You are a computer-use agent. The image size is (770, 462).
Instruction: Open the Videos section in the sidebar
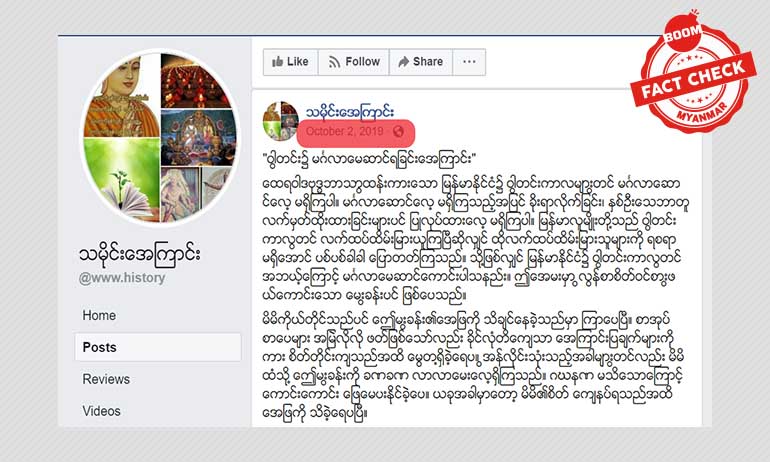pyautogui.click(x=101, y=411)
